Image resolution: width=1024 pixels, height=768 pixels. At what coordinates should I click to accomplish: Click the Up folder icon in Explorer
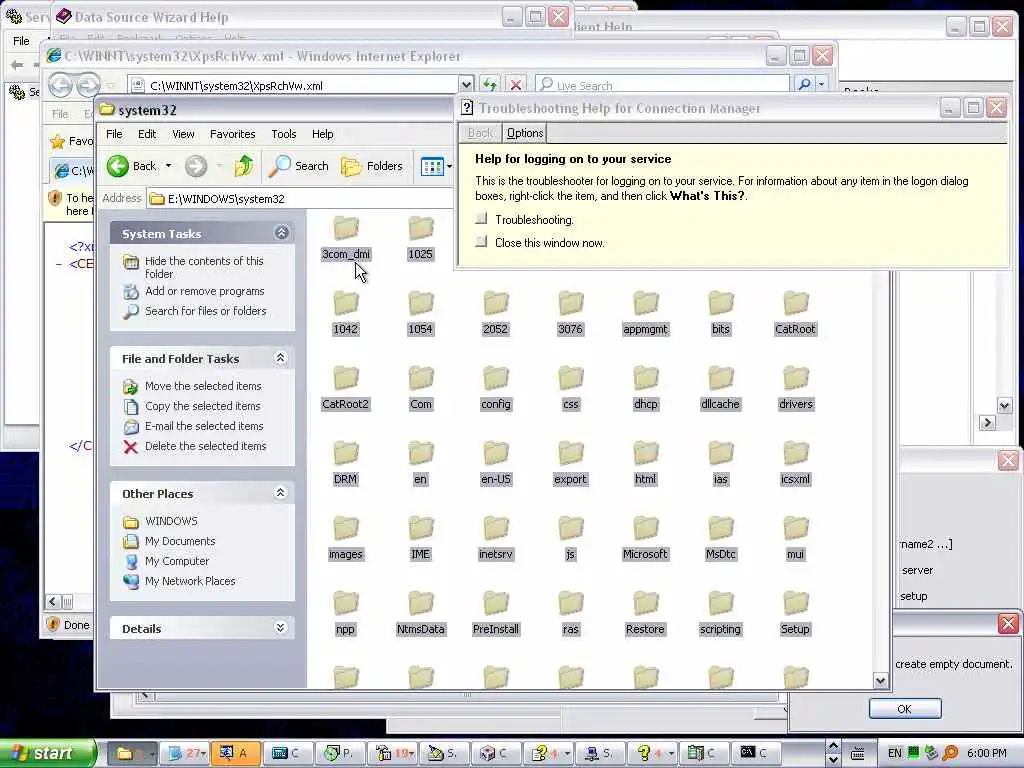click(x=244, y=166)
